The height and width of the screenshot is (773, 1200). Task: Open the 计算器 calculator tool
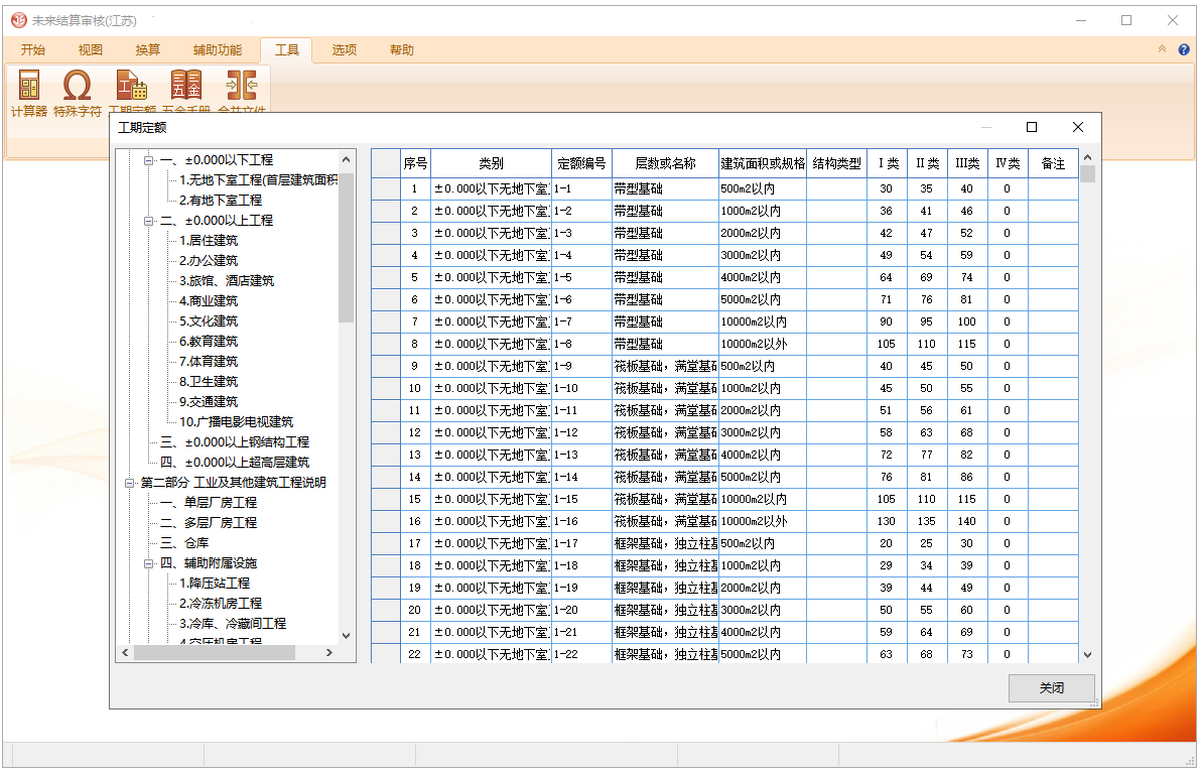(29, 93)
